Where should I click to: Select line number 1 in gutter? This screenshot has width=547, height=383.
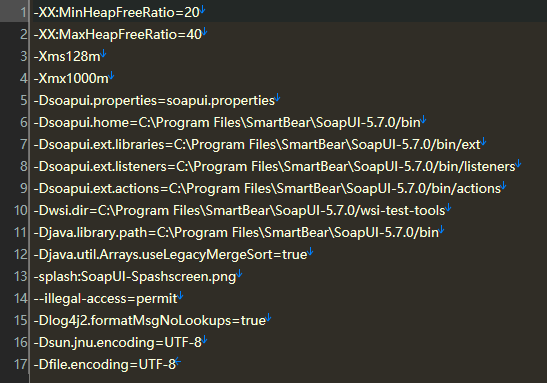click(x=24, y=12)
